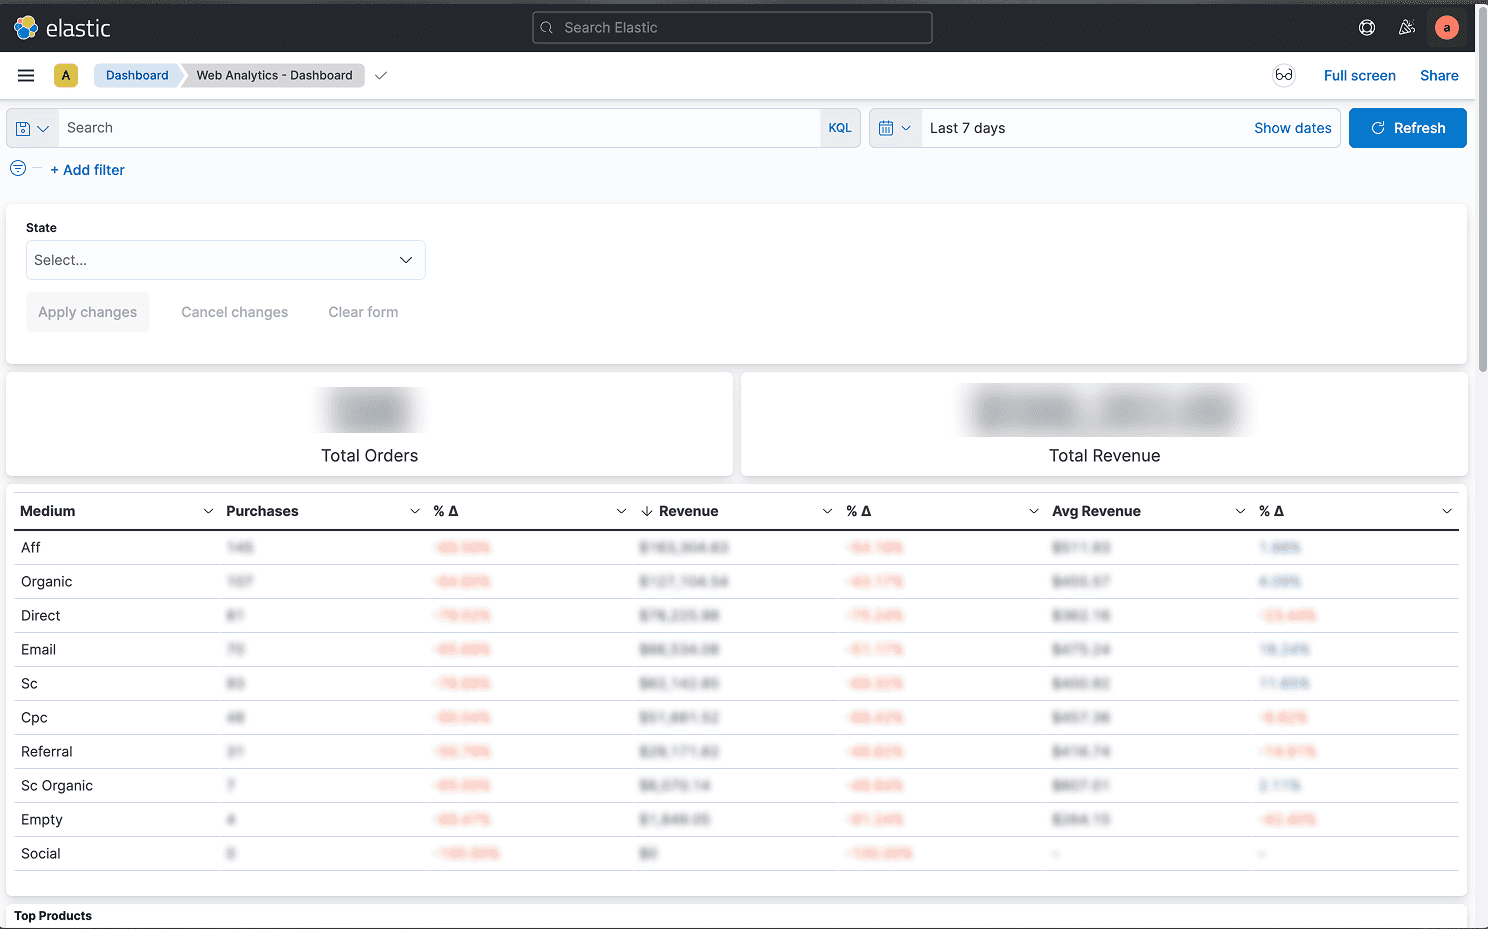Screen dimensions: 1488x929
Task: Open the user avatar menu
Action: coord(1446,28)
